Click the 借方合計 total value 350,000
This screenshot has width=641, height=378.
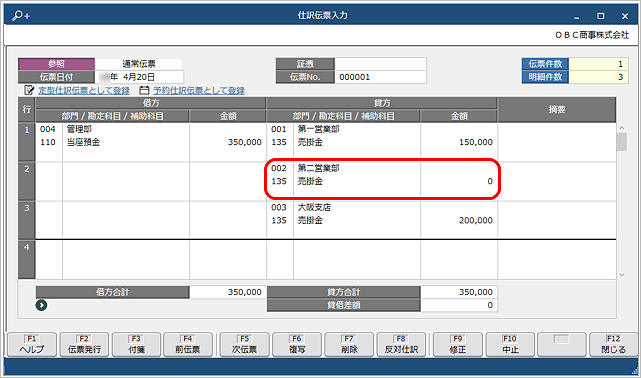228,292
